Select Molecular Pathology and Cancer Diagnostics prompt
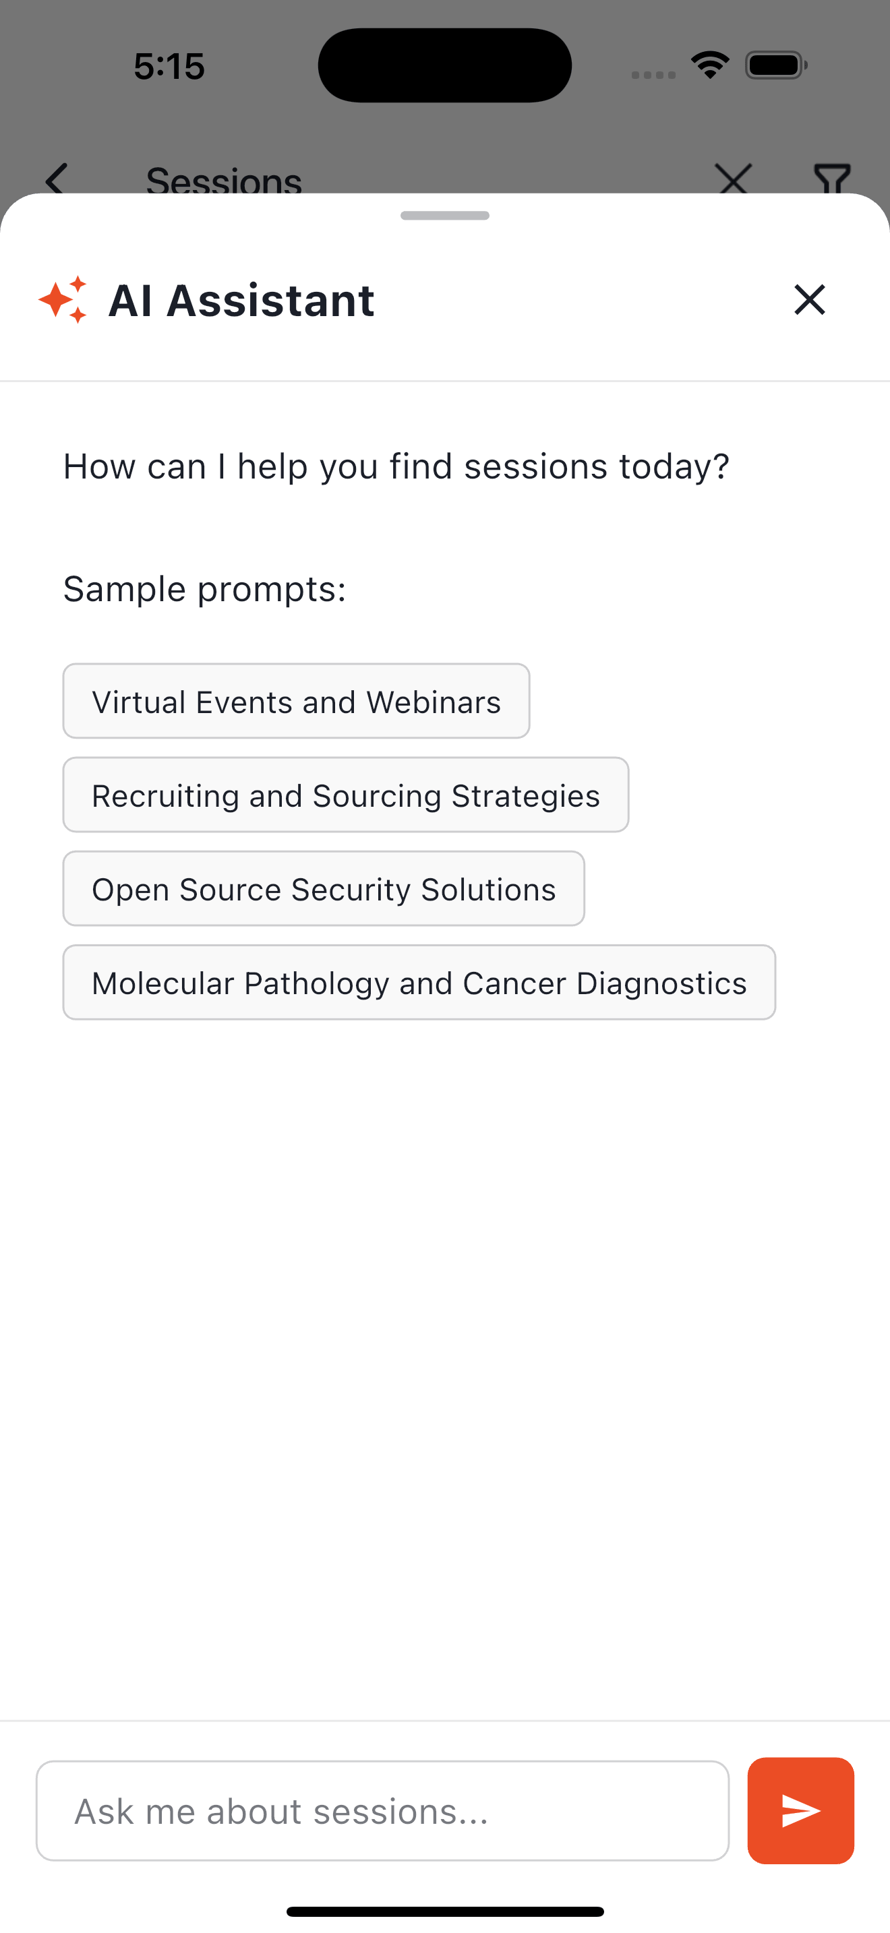This screenshot has width=890, height=1933. [x=419, y=983]
